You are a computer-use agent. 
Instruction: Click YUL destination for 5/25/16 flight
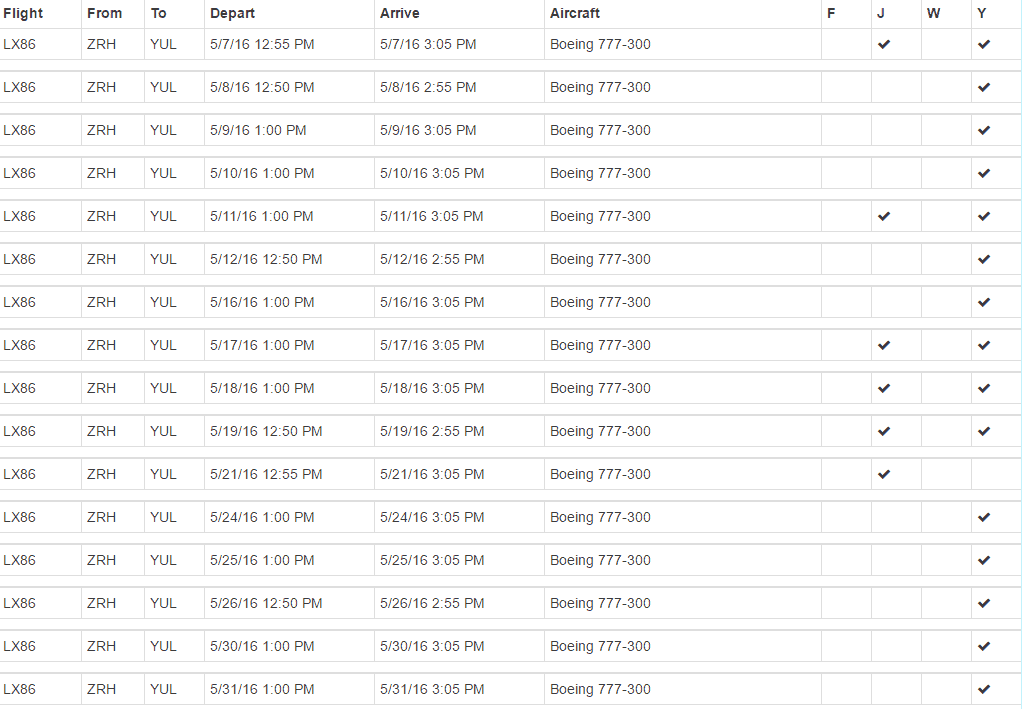[x=163, y=560]
